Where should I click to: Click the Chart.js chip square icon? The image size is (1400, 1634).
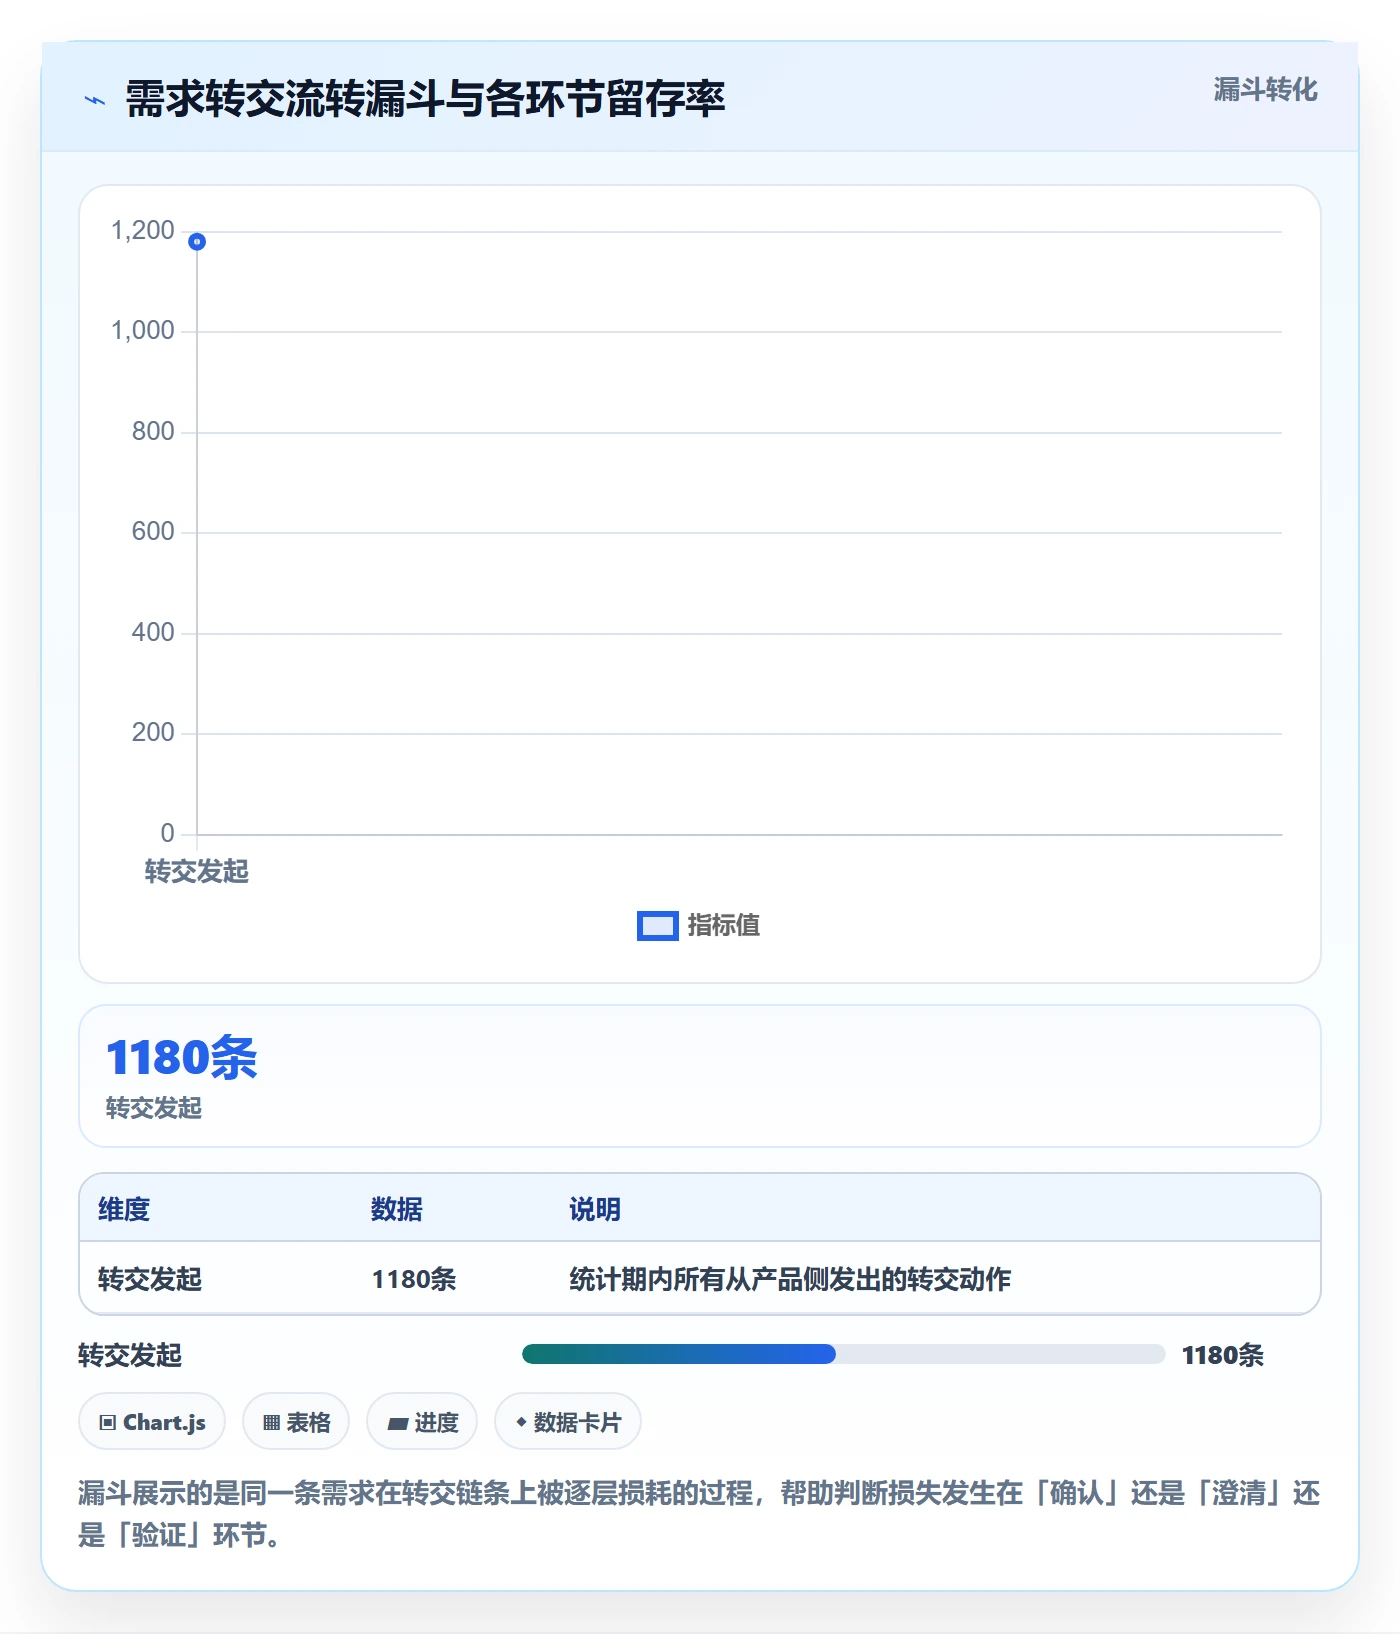[x=108, y=1423]
